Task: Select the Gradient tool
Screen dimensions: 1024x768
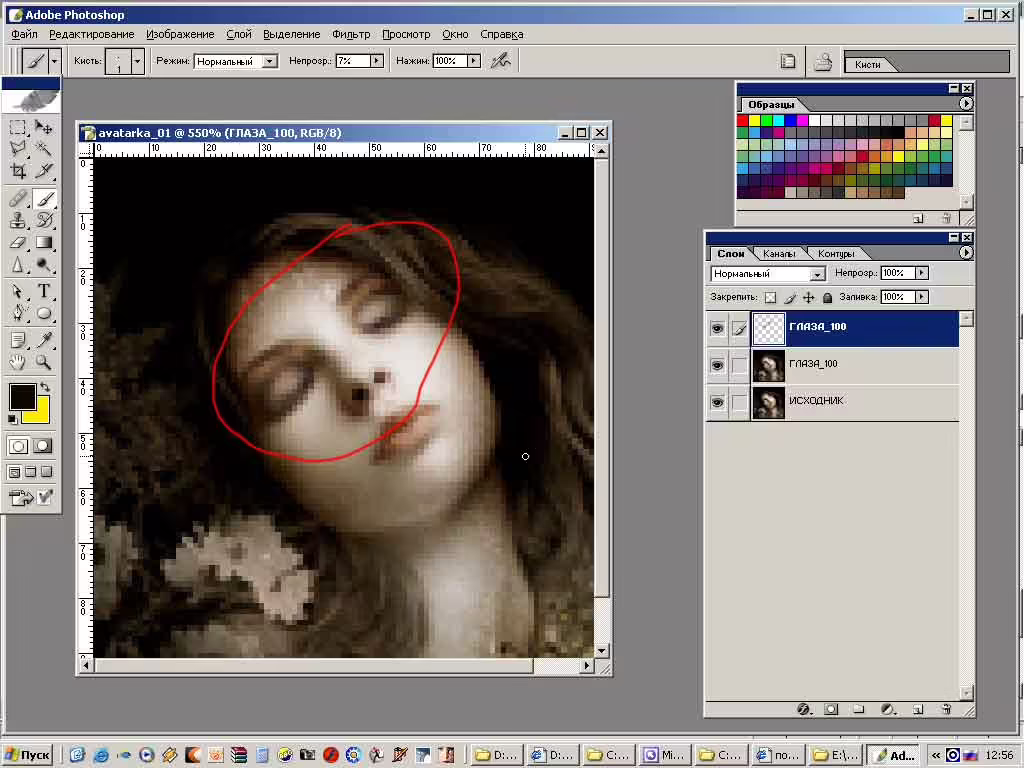Action: pyautogui.click(x=44, y=242)
